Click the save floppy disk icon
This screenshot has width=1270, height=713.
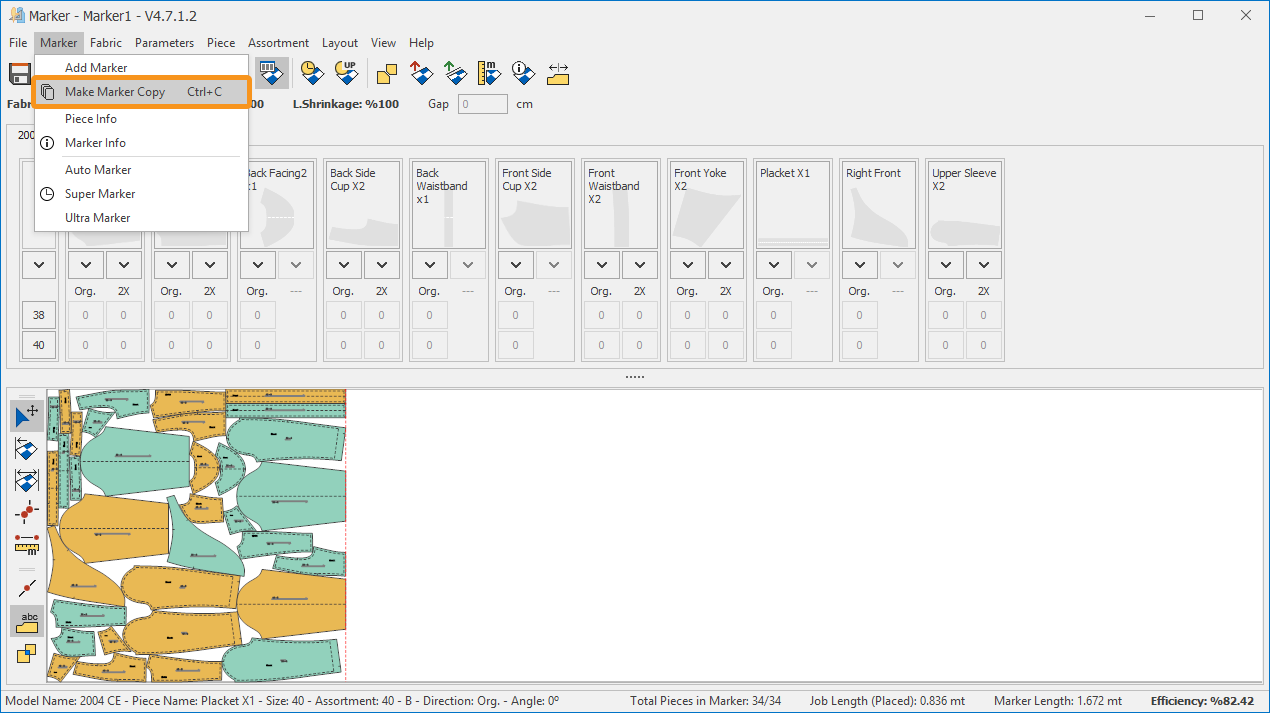(x=19, y=74)
